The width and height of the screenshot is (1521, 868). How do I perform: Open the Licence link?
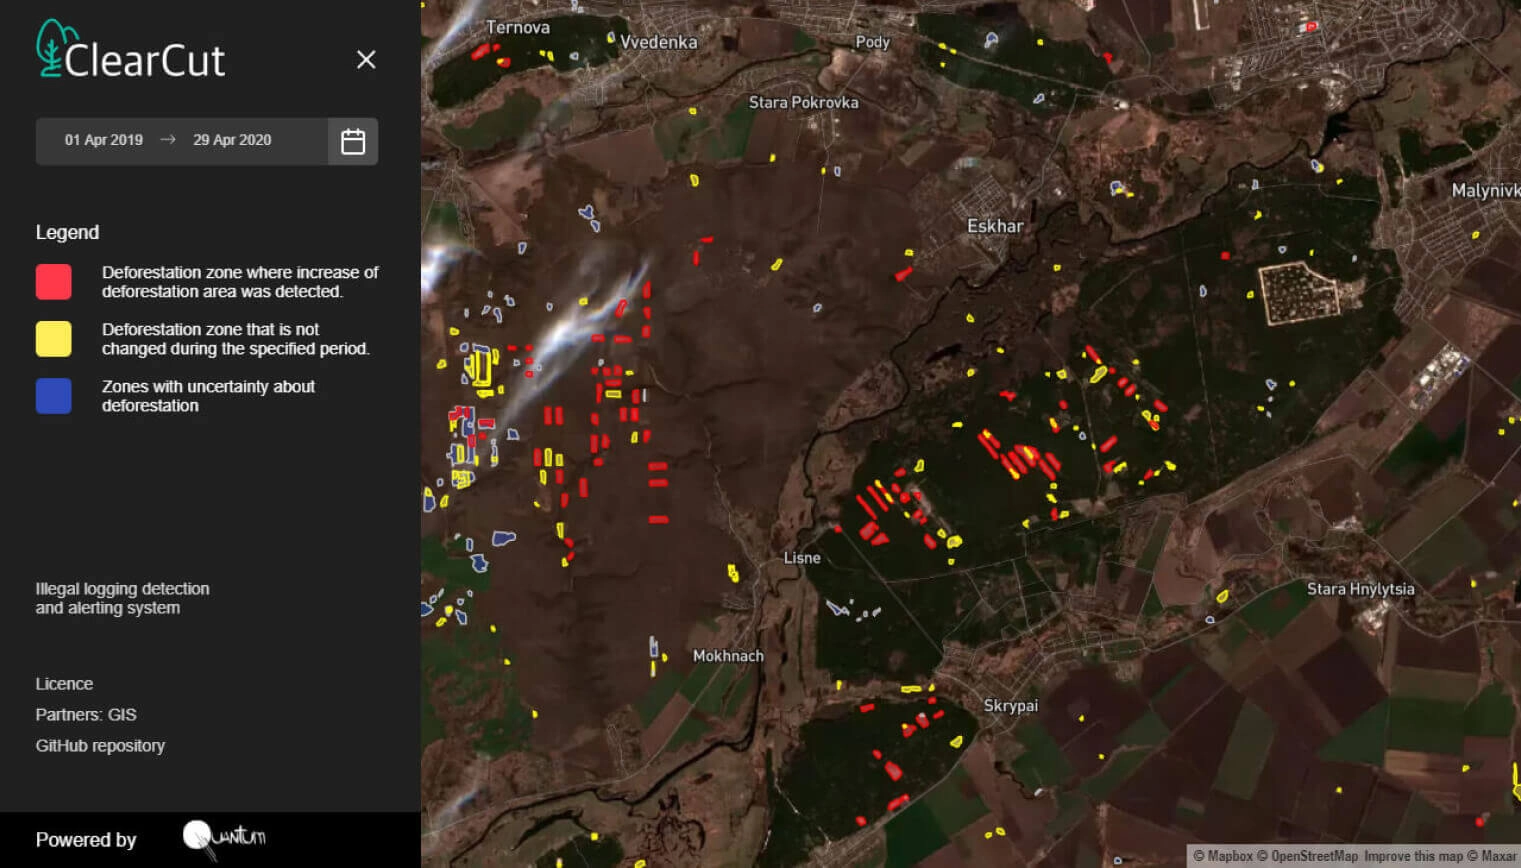[x=64, y=684]
